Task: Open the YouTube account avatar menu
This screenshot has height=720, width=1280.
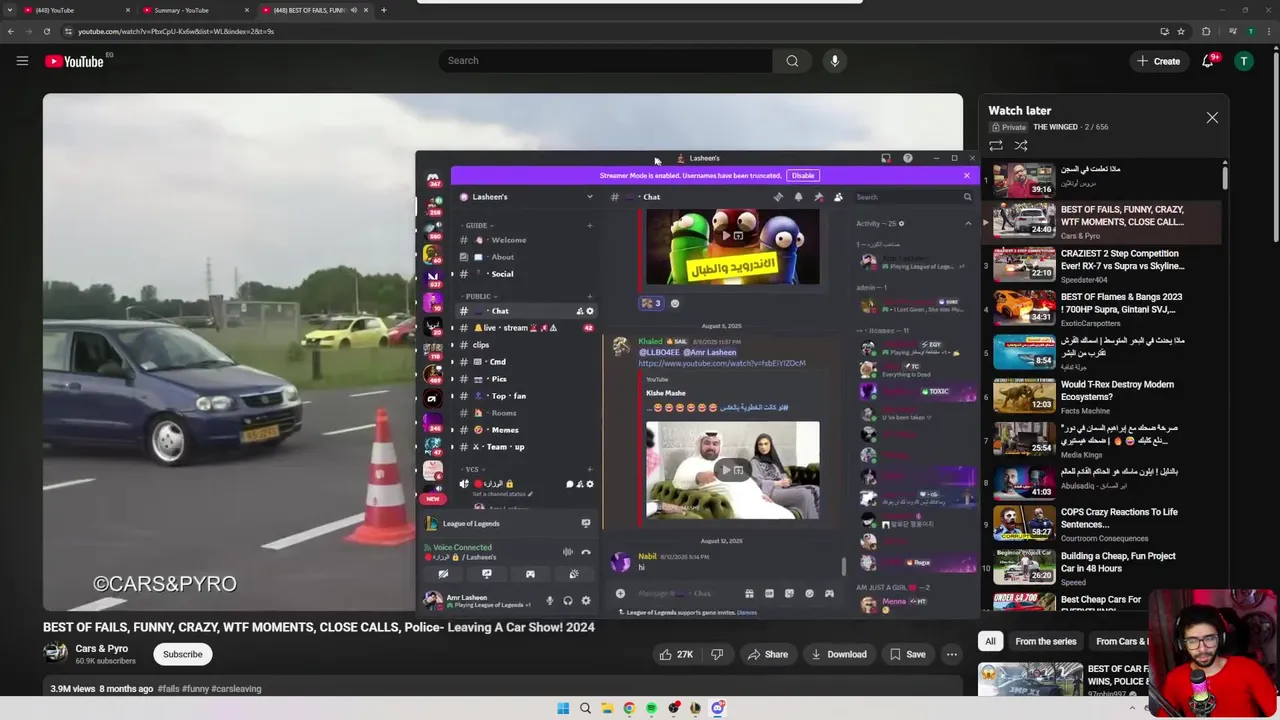Action: coord(1244,61)
